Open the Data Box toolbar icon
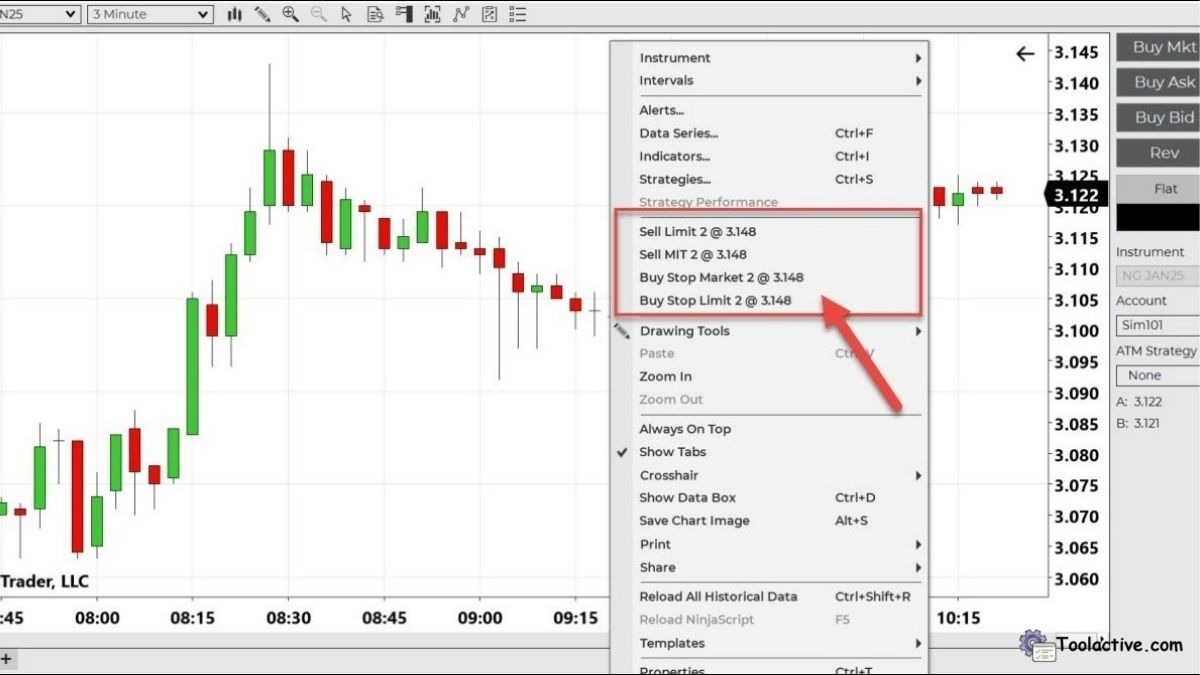The image size is (1200, 675). click(375, 14)
